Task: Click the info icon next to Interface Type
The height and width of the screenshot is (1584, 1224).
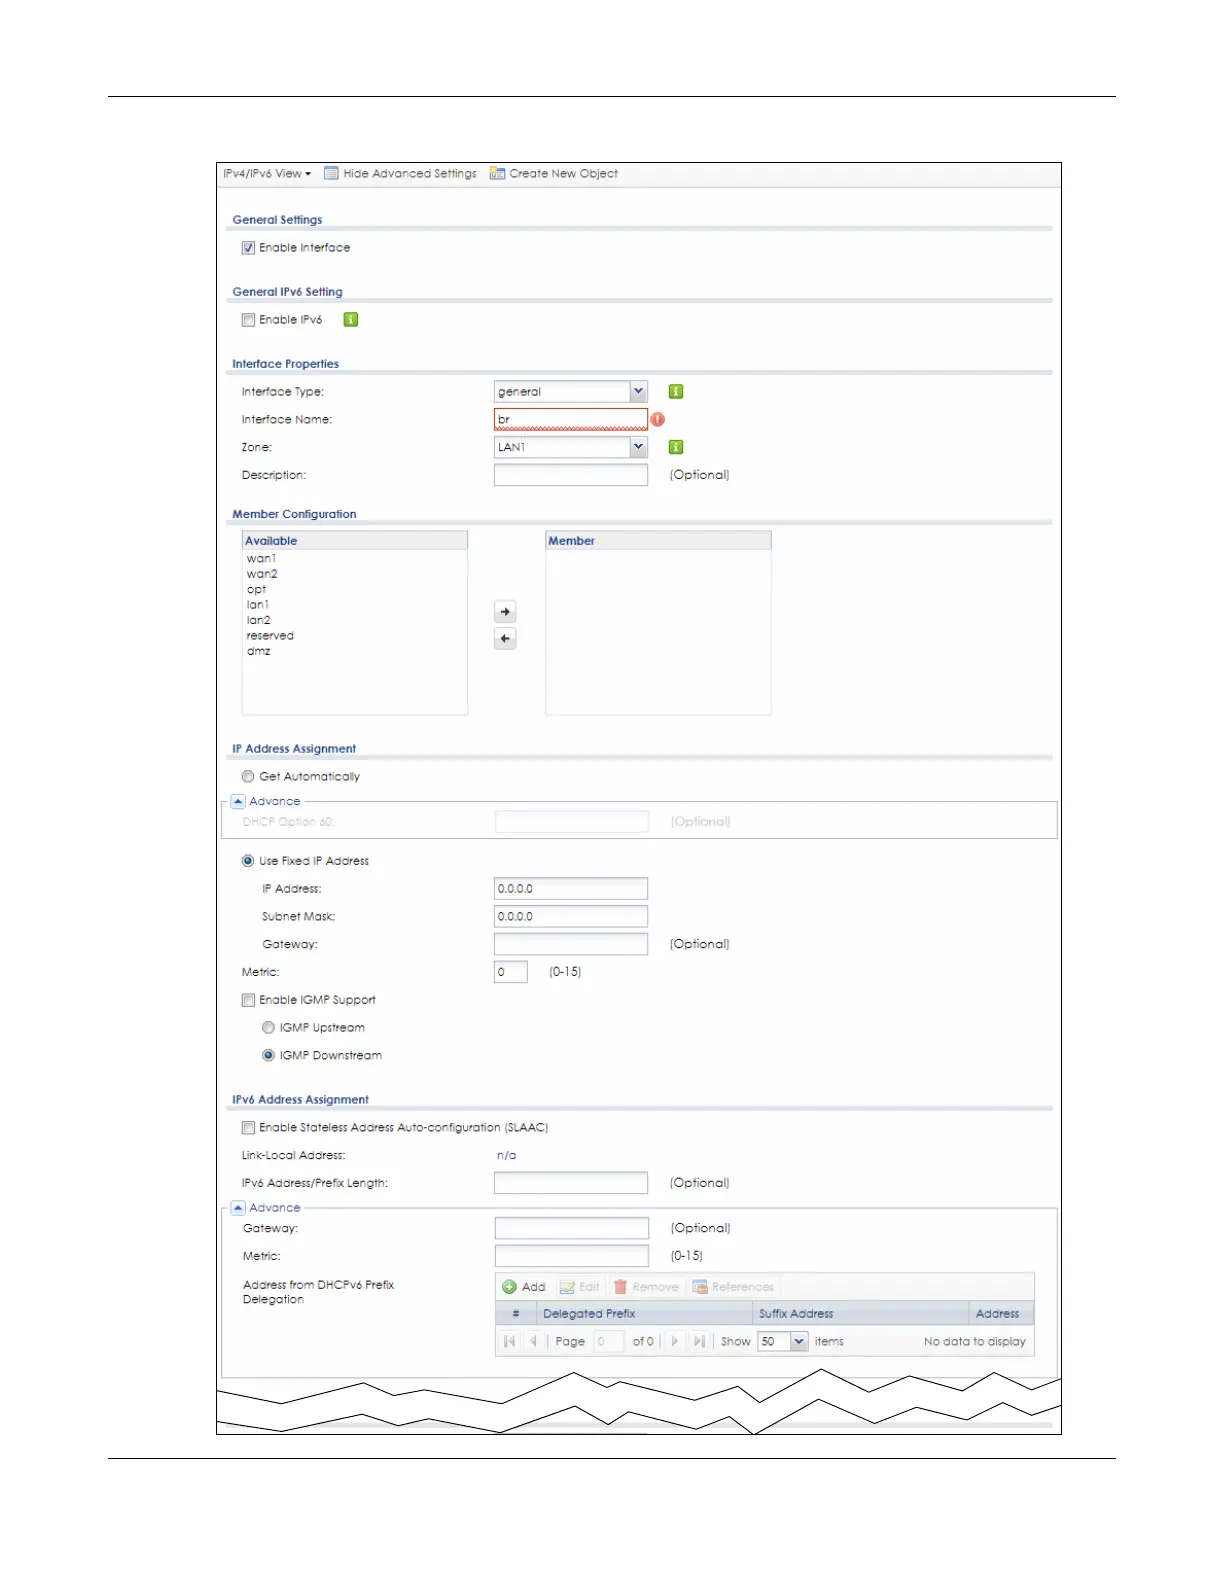Action: pyautogui.click(x=676, y=392)
